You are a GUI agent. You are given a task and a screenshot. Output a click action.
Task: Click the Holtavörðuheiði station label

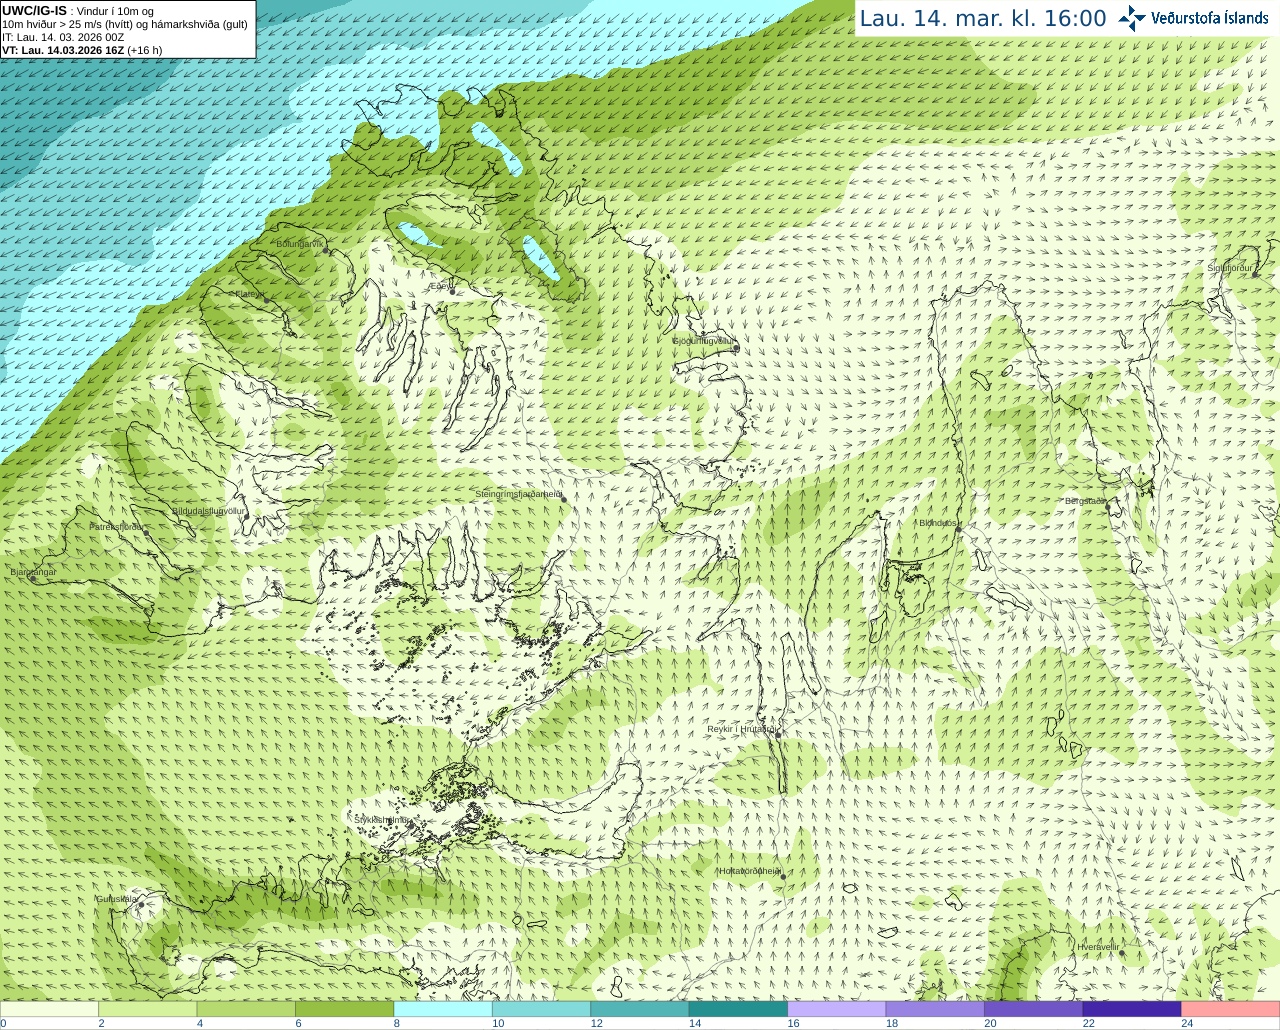click(749, 871)
